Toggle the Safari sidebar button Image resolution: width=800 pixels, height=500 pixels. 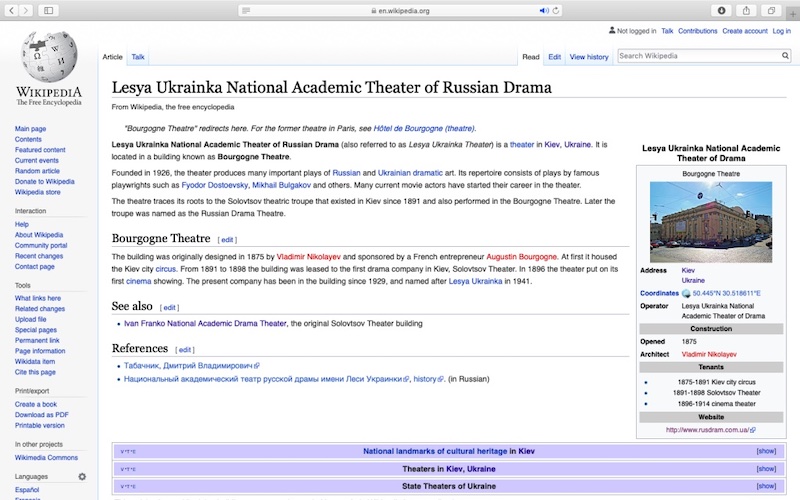[x=48, y=10]
